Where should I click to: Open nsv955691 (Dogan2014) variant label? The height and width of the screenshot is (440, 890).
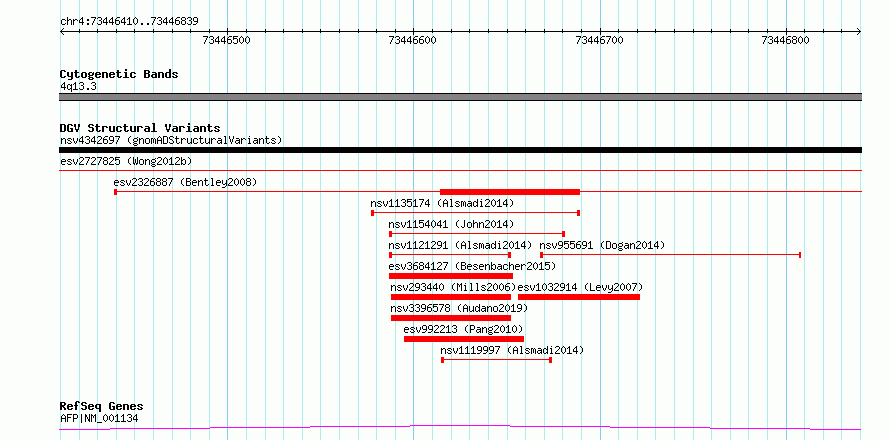602,245
